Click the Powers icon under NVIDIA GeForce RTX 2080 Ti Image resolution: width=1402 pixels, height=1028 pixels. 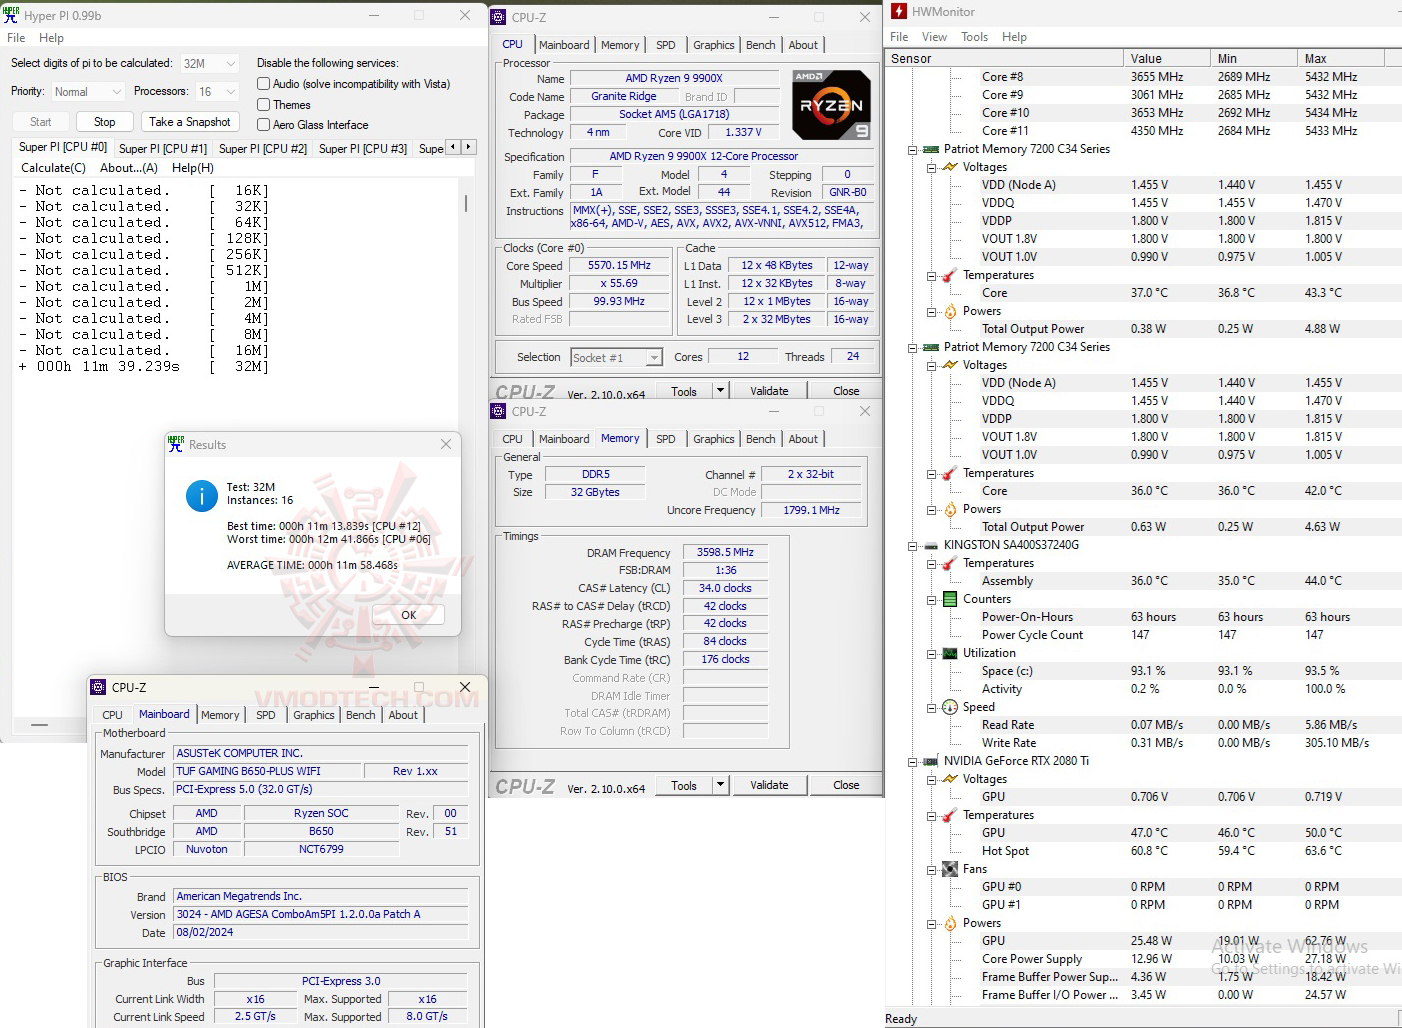click(x=950, y=922)
